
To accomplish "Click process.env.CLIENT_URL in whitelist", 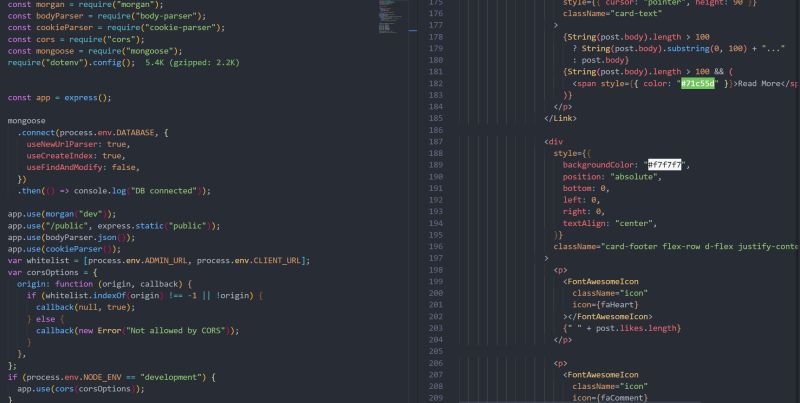I will pos(248,261).
